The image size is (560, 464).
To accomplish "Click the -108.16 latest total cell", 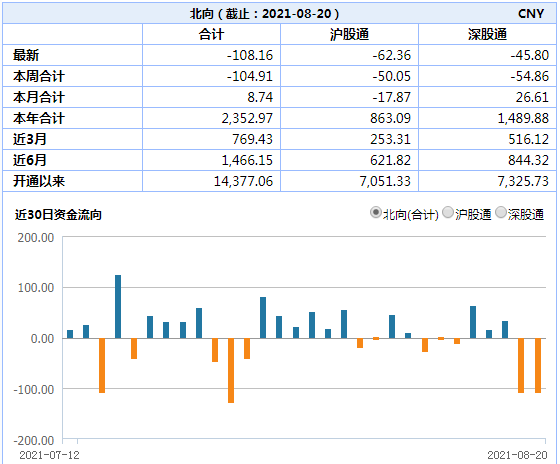I will (x=250, y=55).
